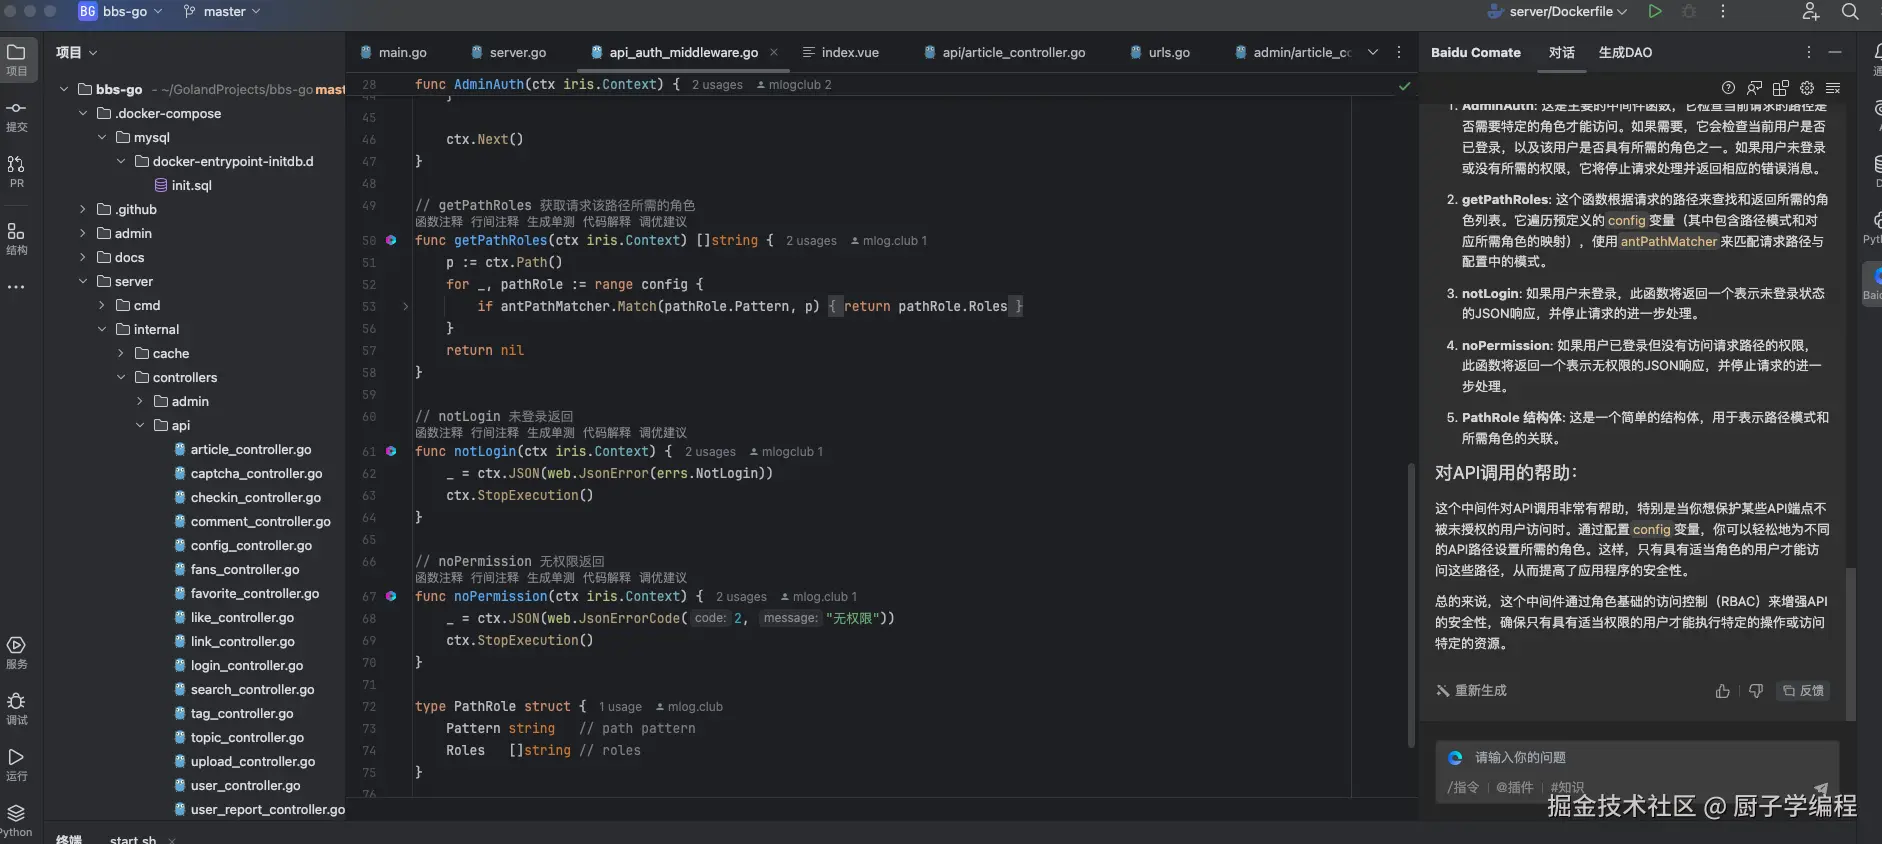Open the add user/collaboration icon

click(x=1811, y=11)
